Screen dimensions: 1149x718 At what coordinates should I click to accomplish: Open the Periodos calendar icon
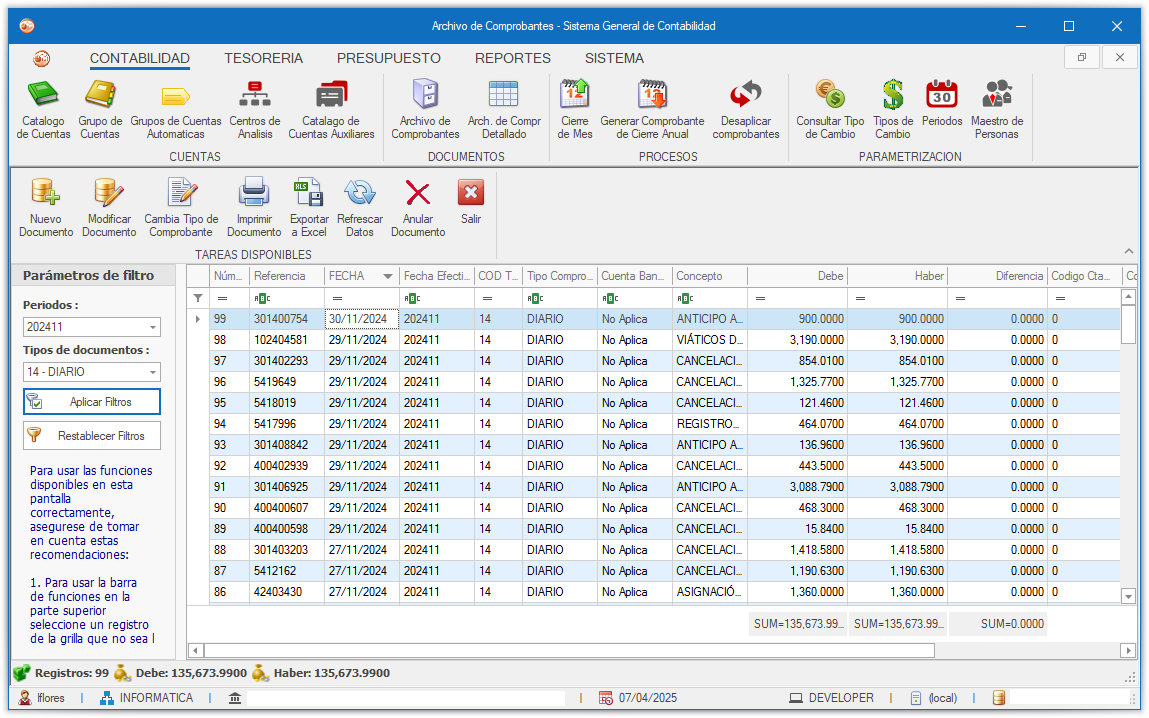942,95
